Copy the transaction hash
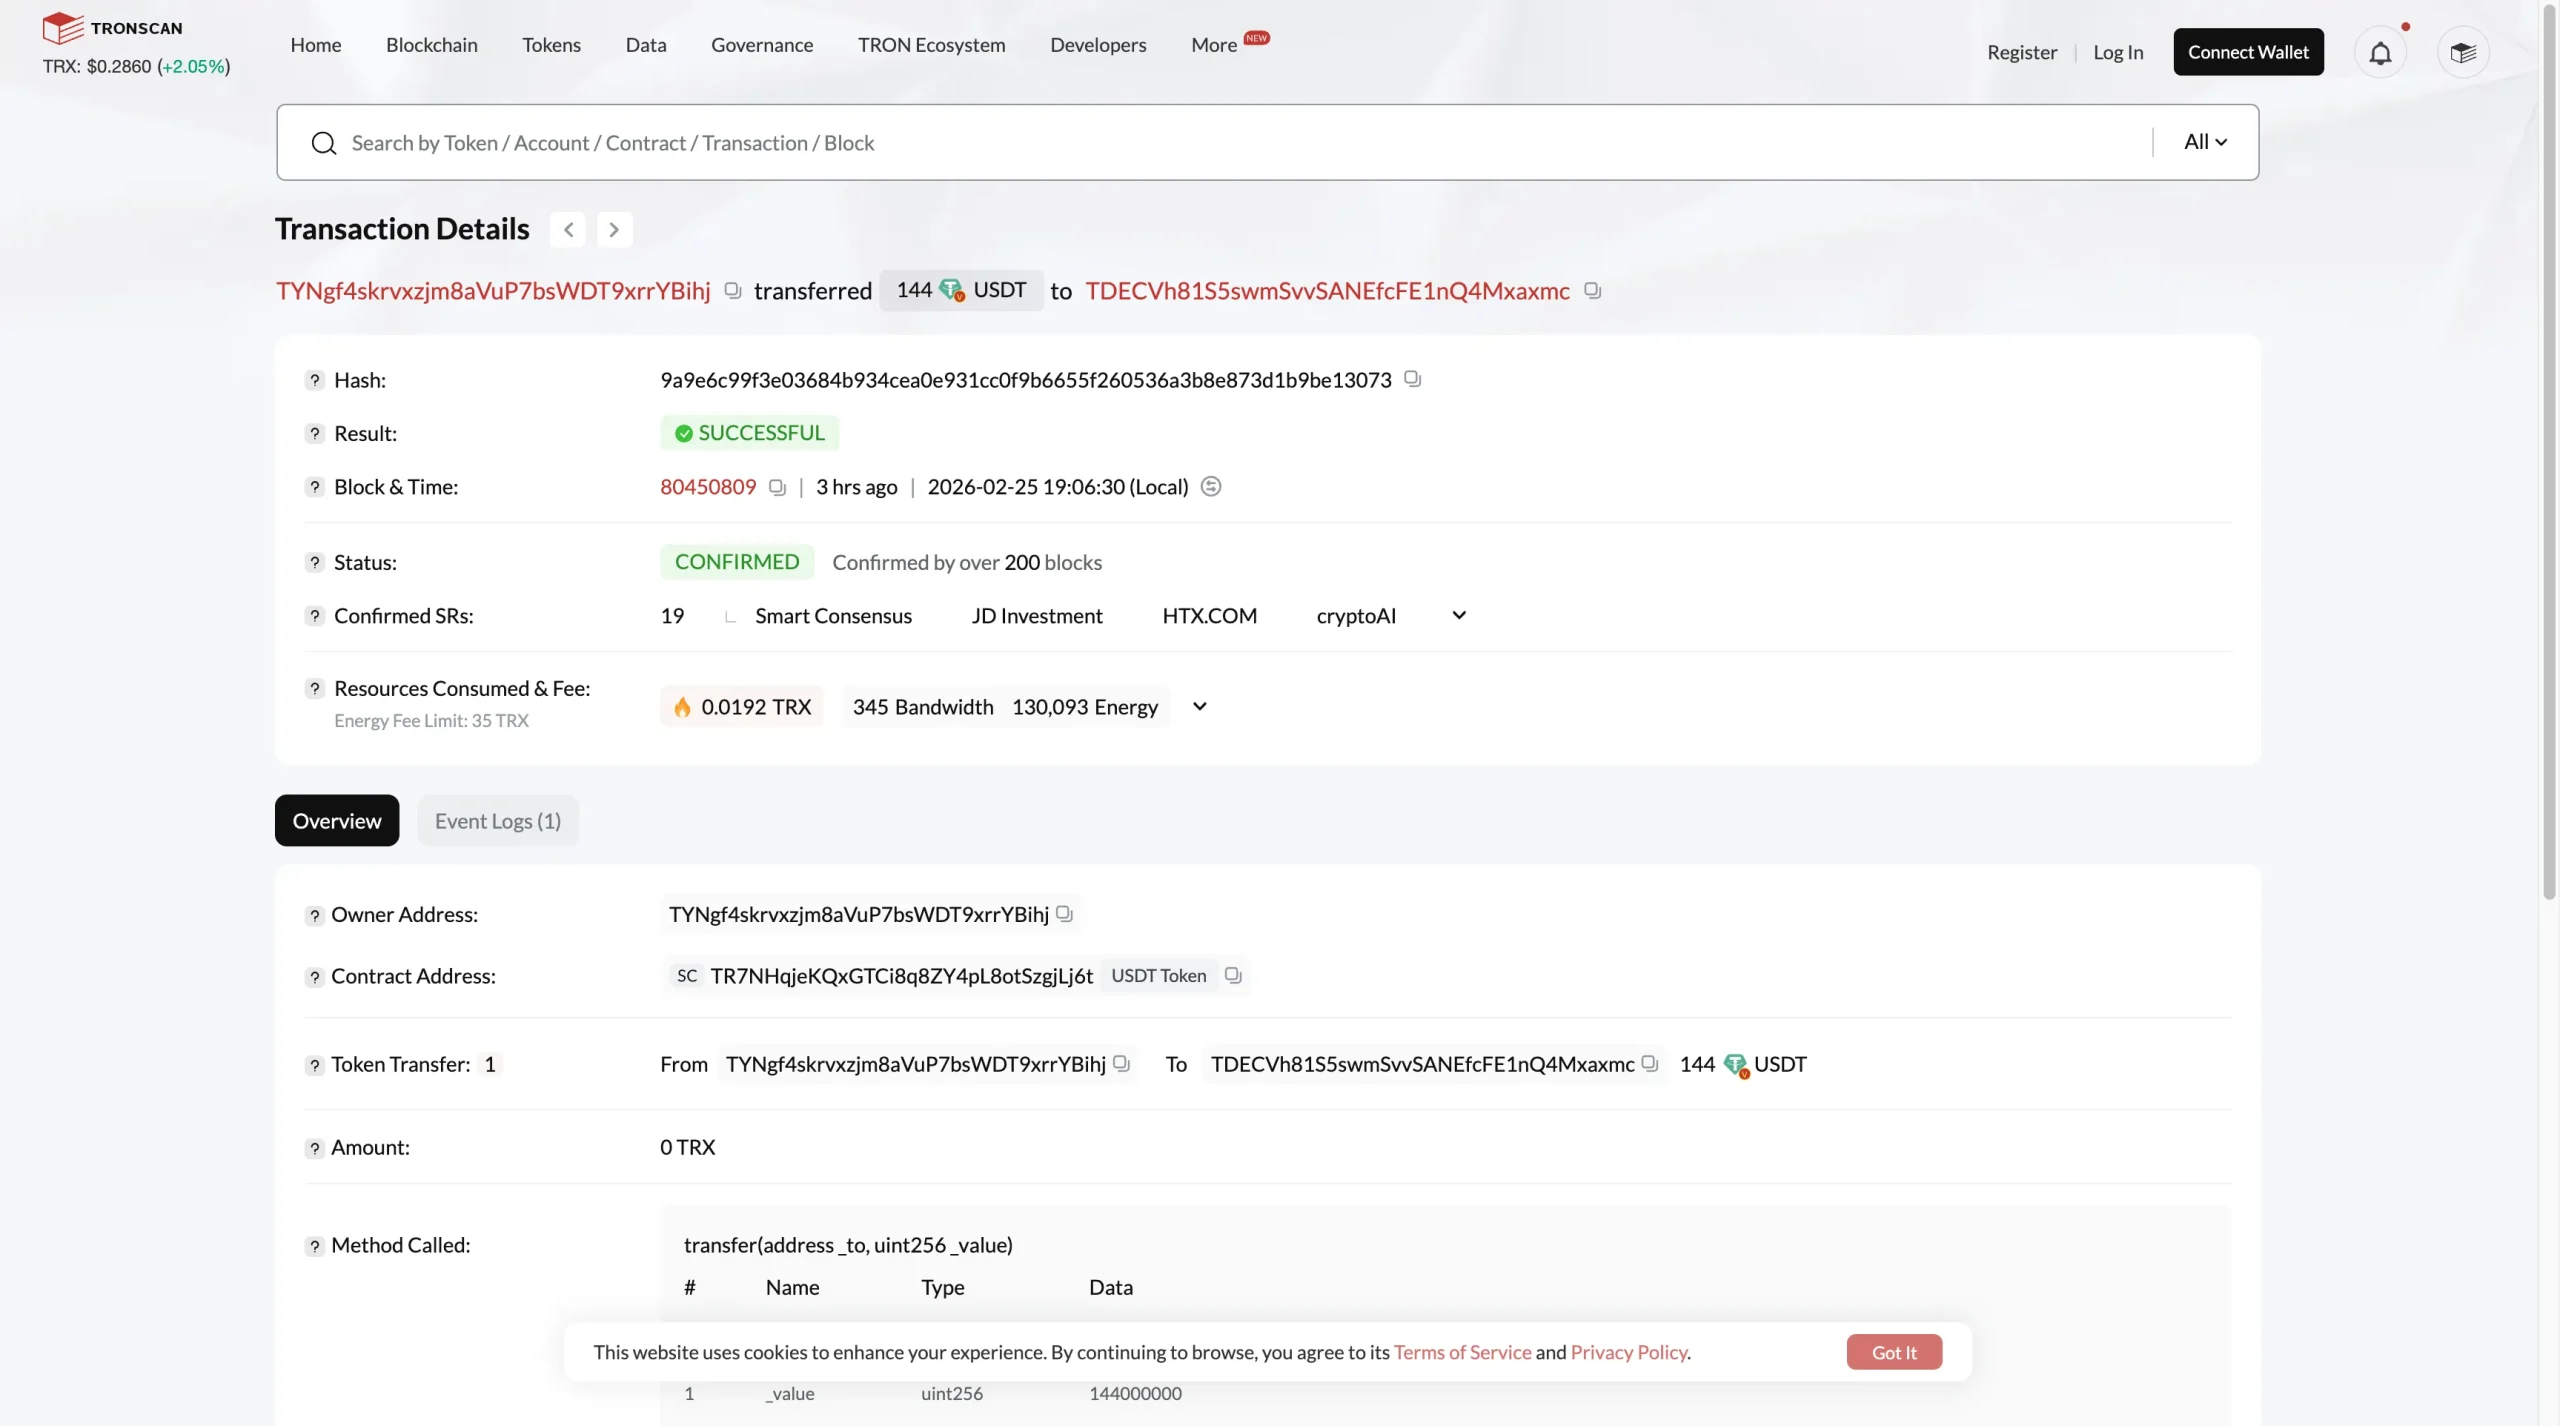 (1412, 379)
